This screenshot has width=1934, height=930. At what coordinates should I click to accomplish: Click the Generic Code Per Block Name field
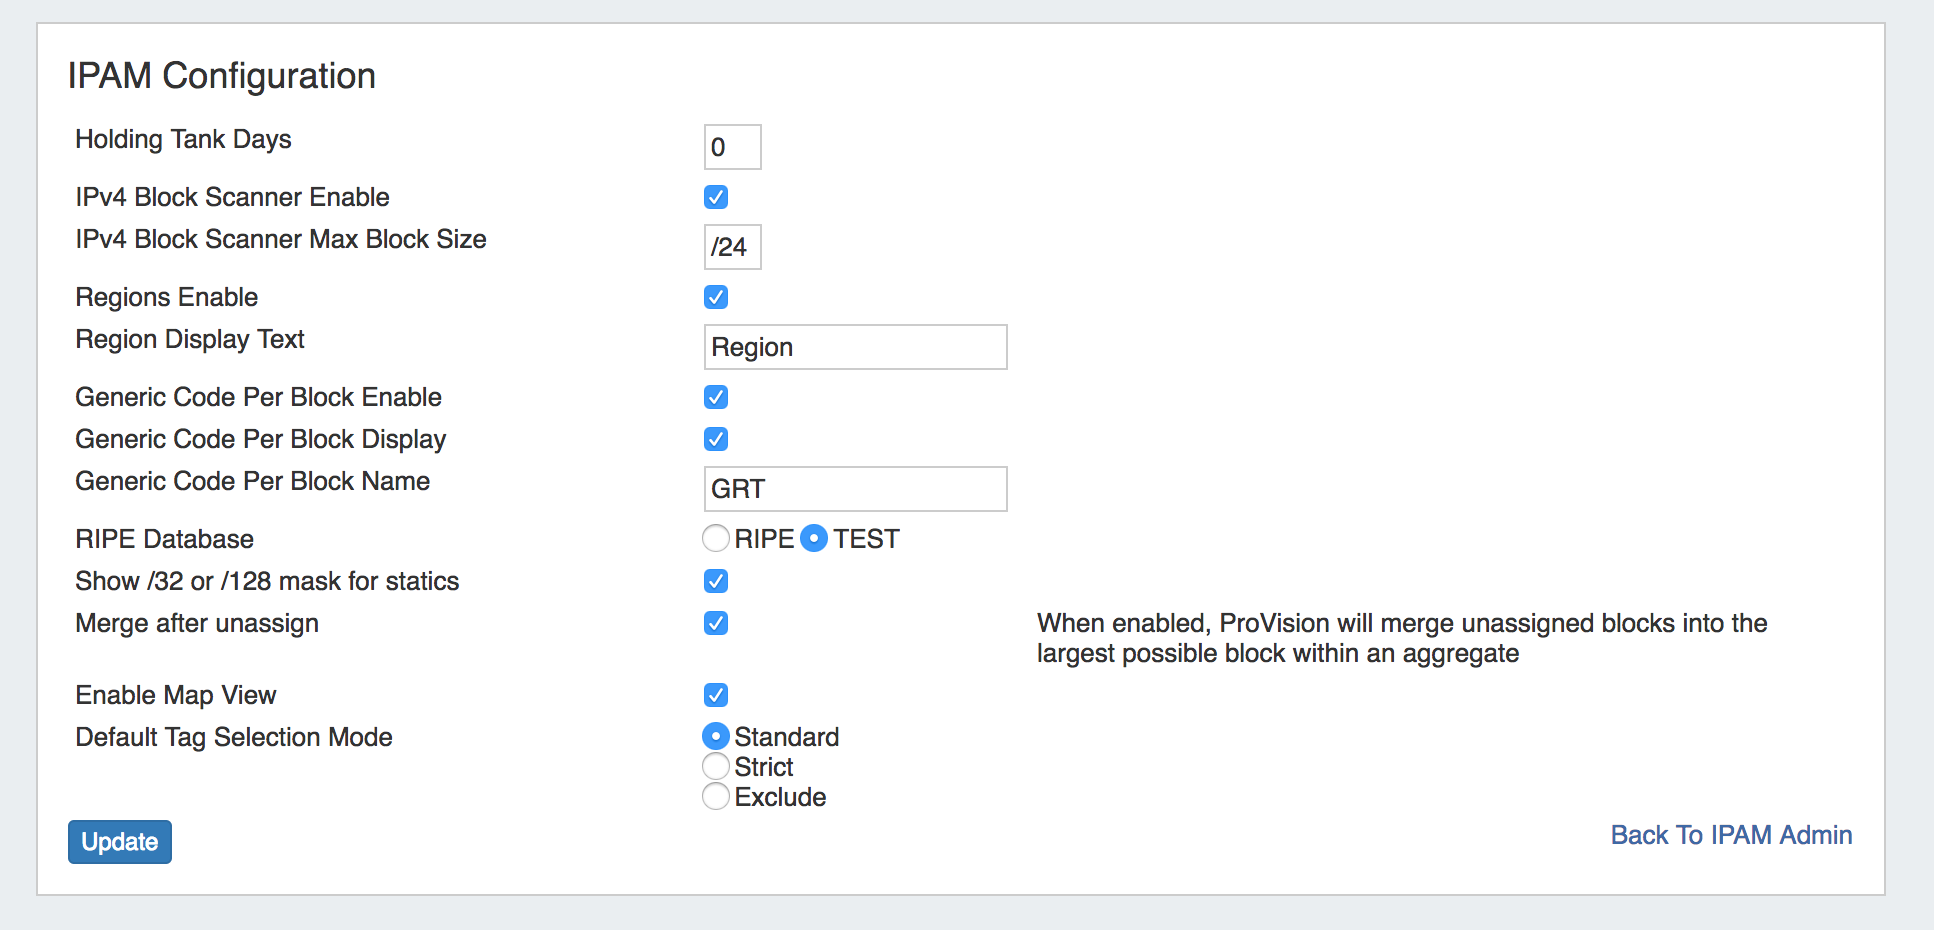tap(855, 489)
